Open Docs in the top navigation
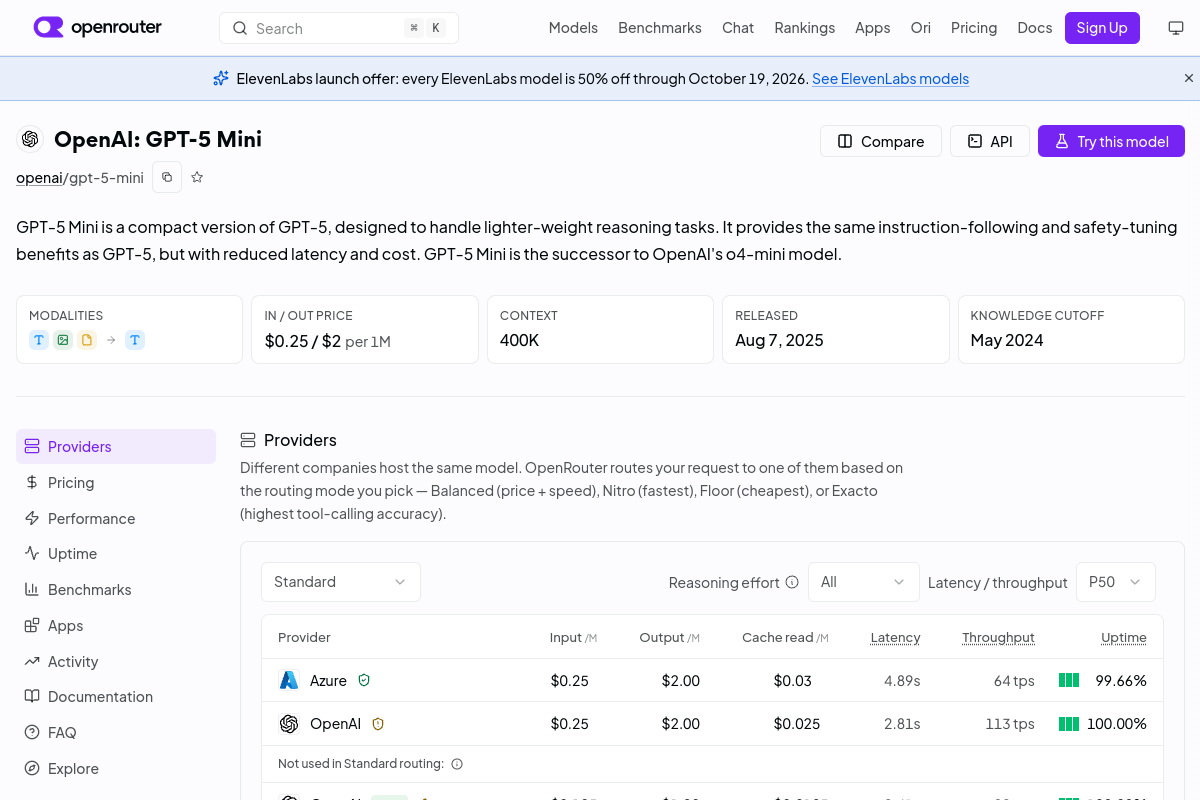1200x800 pixels. [1035, 28]
